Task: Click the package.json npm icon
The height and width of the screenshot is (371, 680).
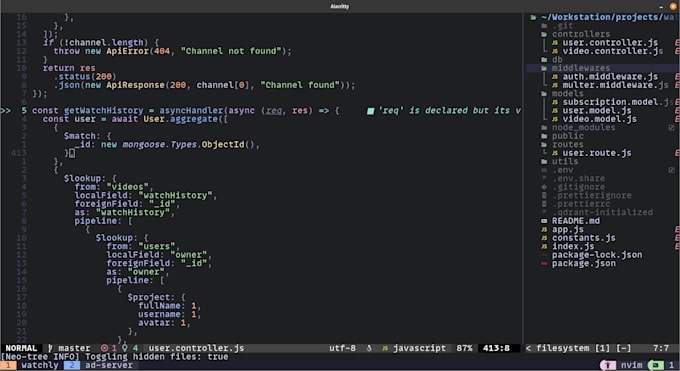Action: click(x=544, y=263)
